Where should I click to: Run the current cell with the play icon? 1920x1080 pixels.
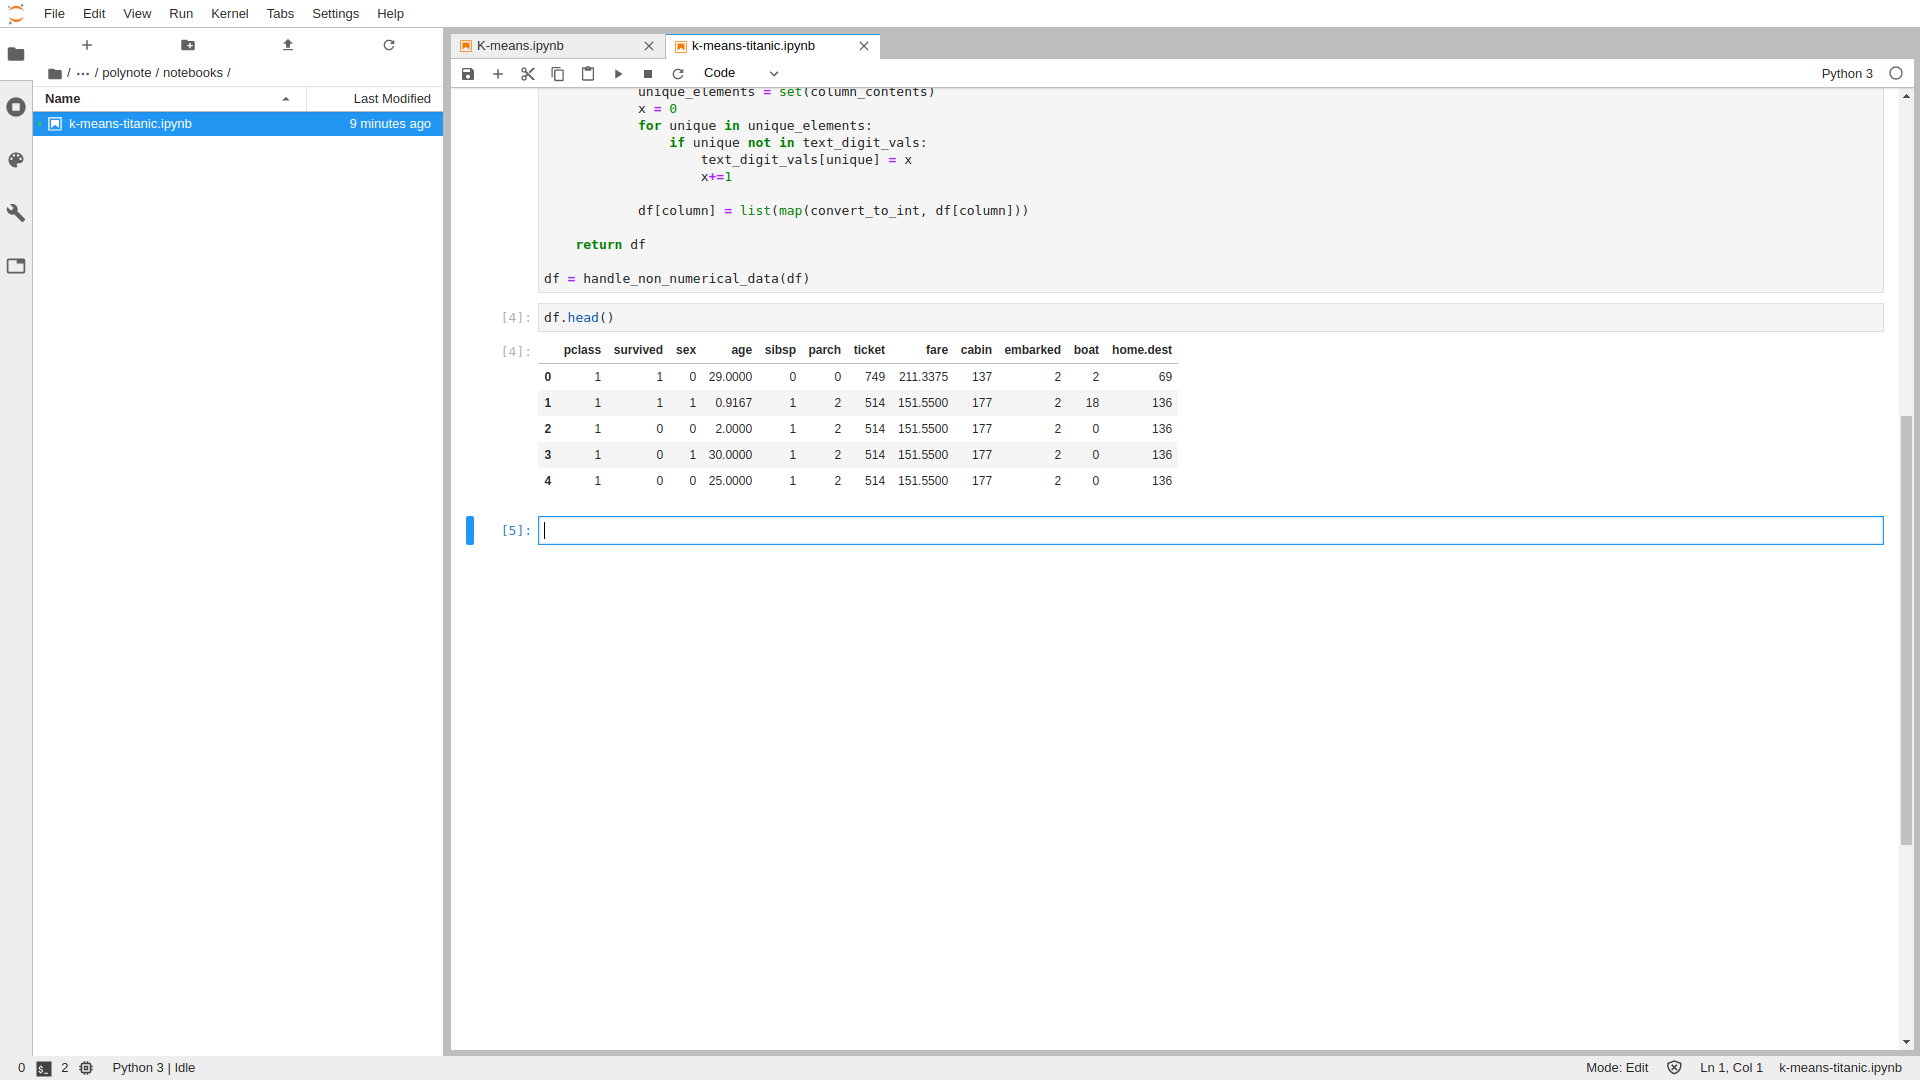617,74
